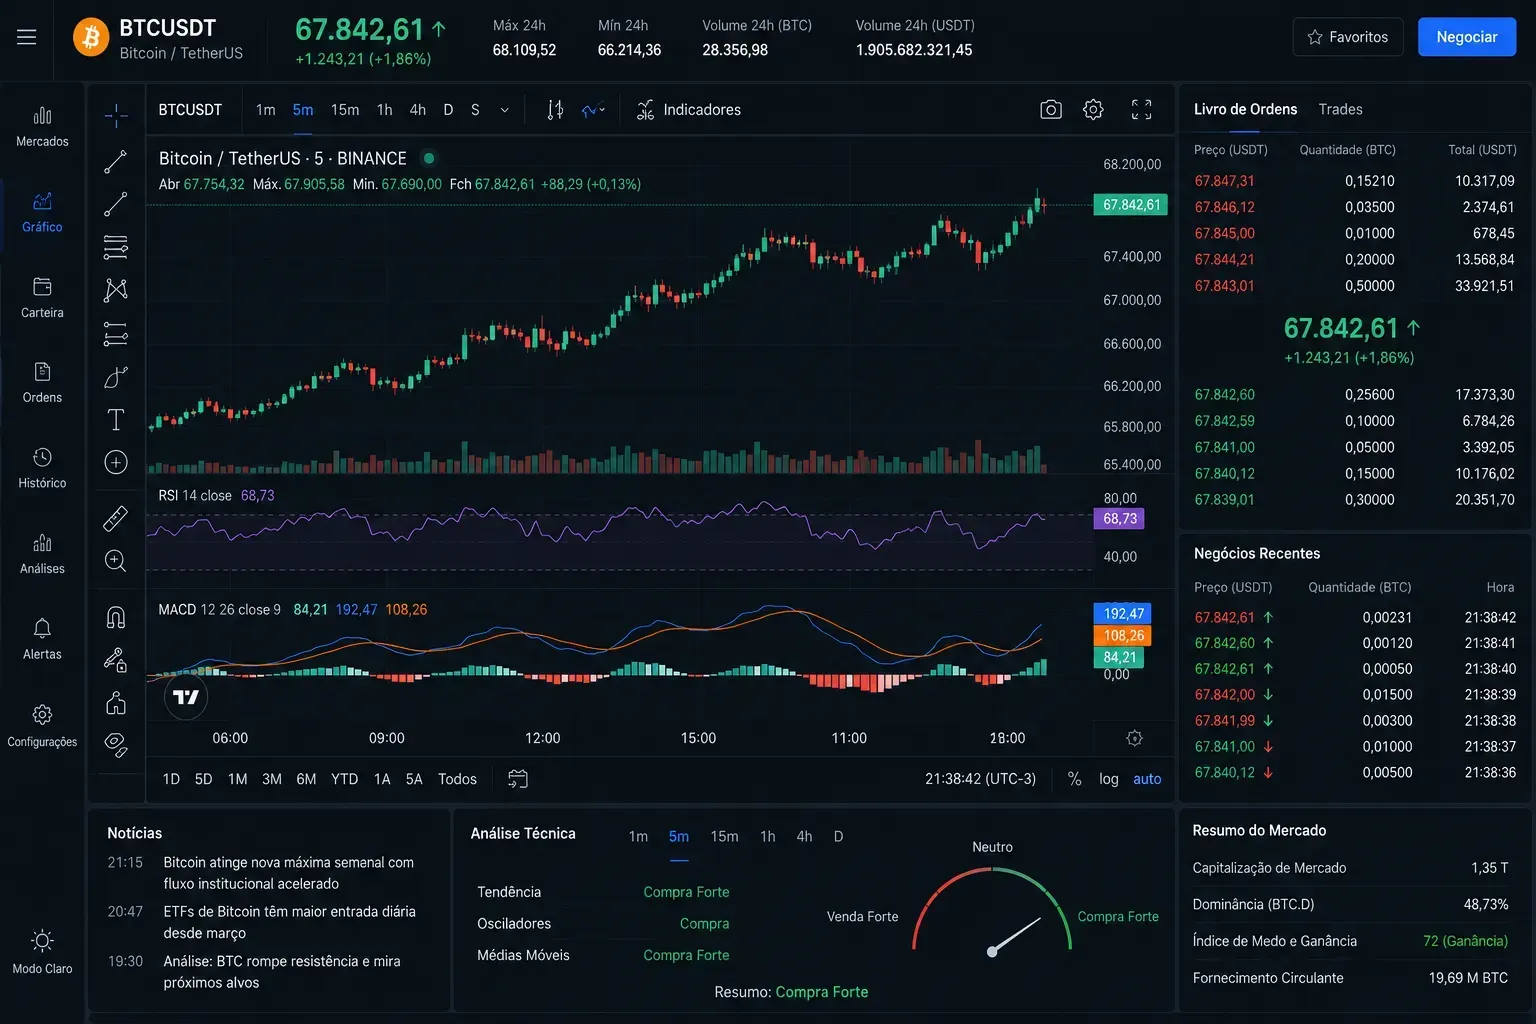Viewport: 1536px width, 1024px height.
Task: Open the Mercados sidebar section
Action: pyautogui.click(x=42, y=126)
